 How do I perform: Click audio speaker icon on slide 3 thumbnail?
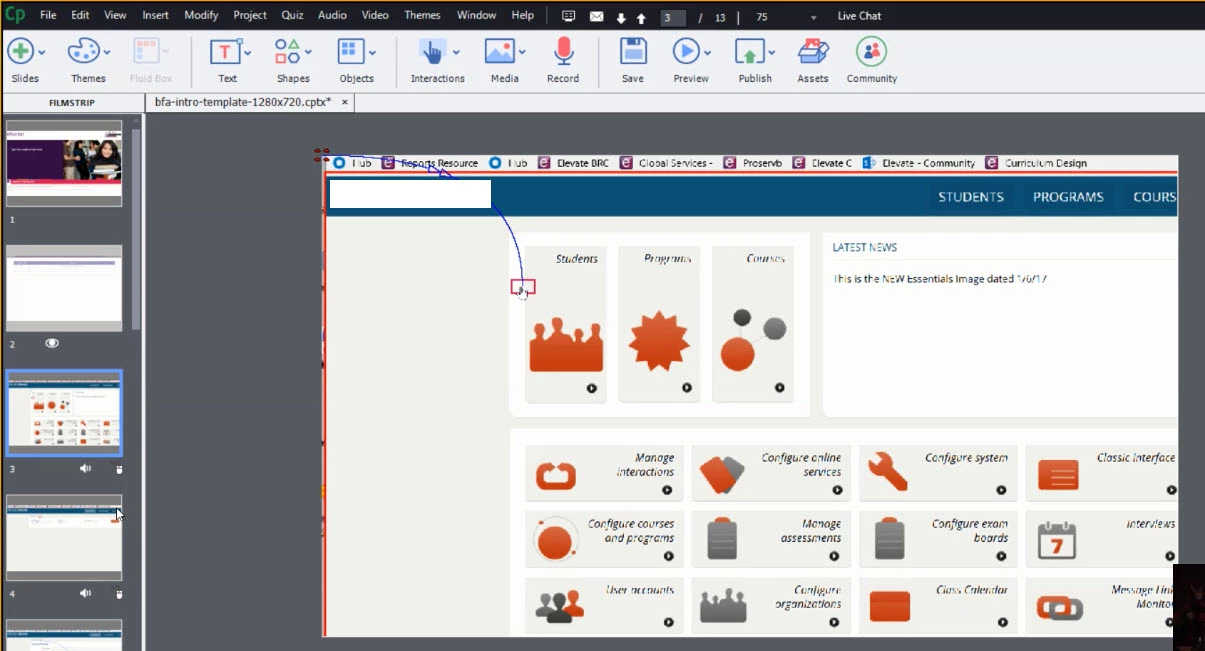[x=86, y=468]
